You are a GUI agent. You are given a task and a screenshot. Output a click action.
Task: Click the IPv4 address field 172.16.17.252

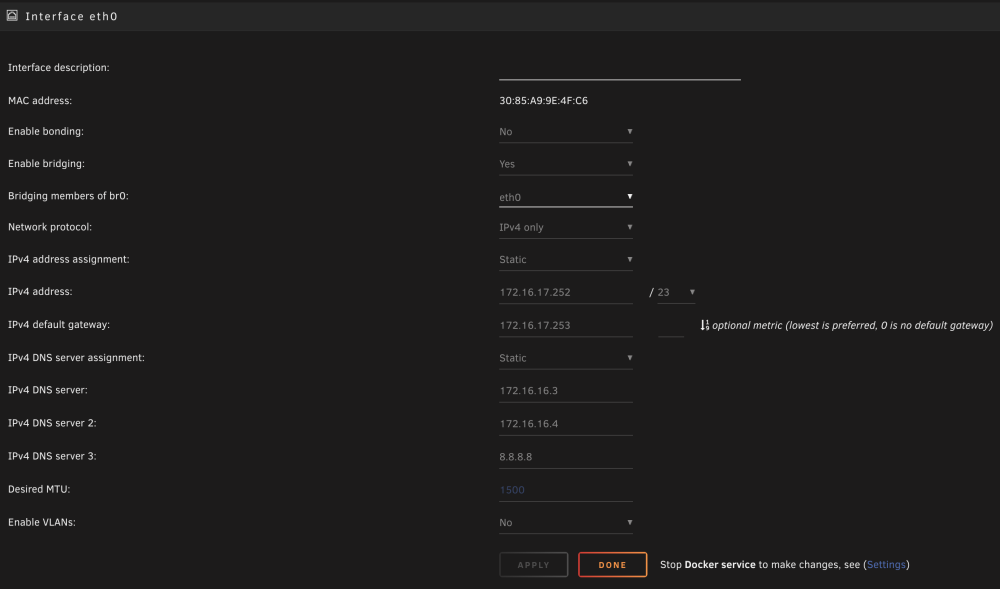tap(566, 293)
